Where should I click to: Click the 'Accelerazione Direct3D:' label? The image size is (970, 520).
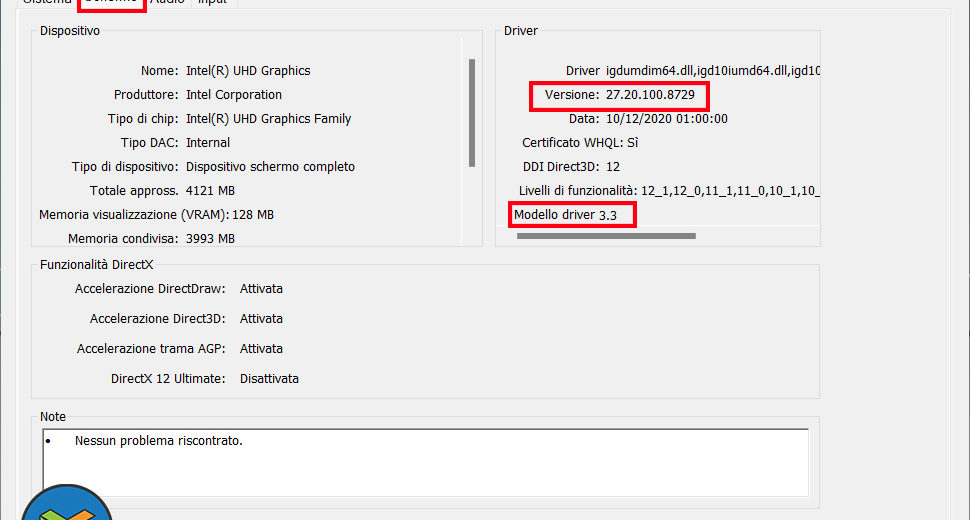pos(158,319)
